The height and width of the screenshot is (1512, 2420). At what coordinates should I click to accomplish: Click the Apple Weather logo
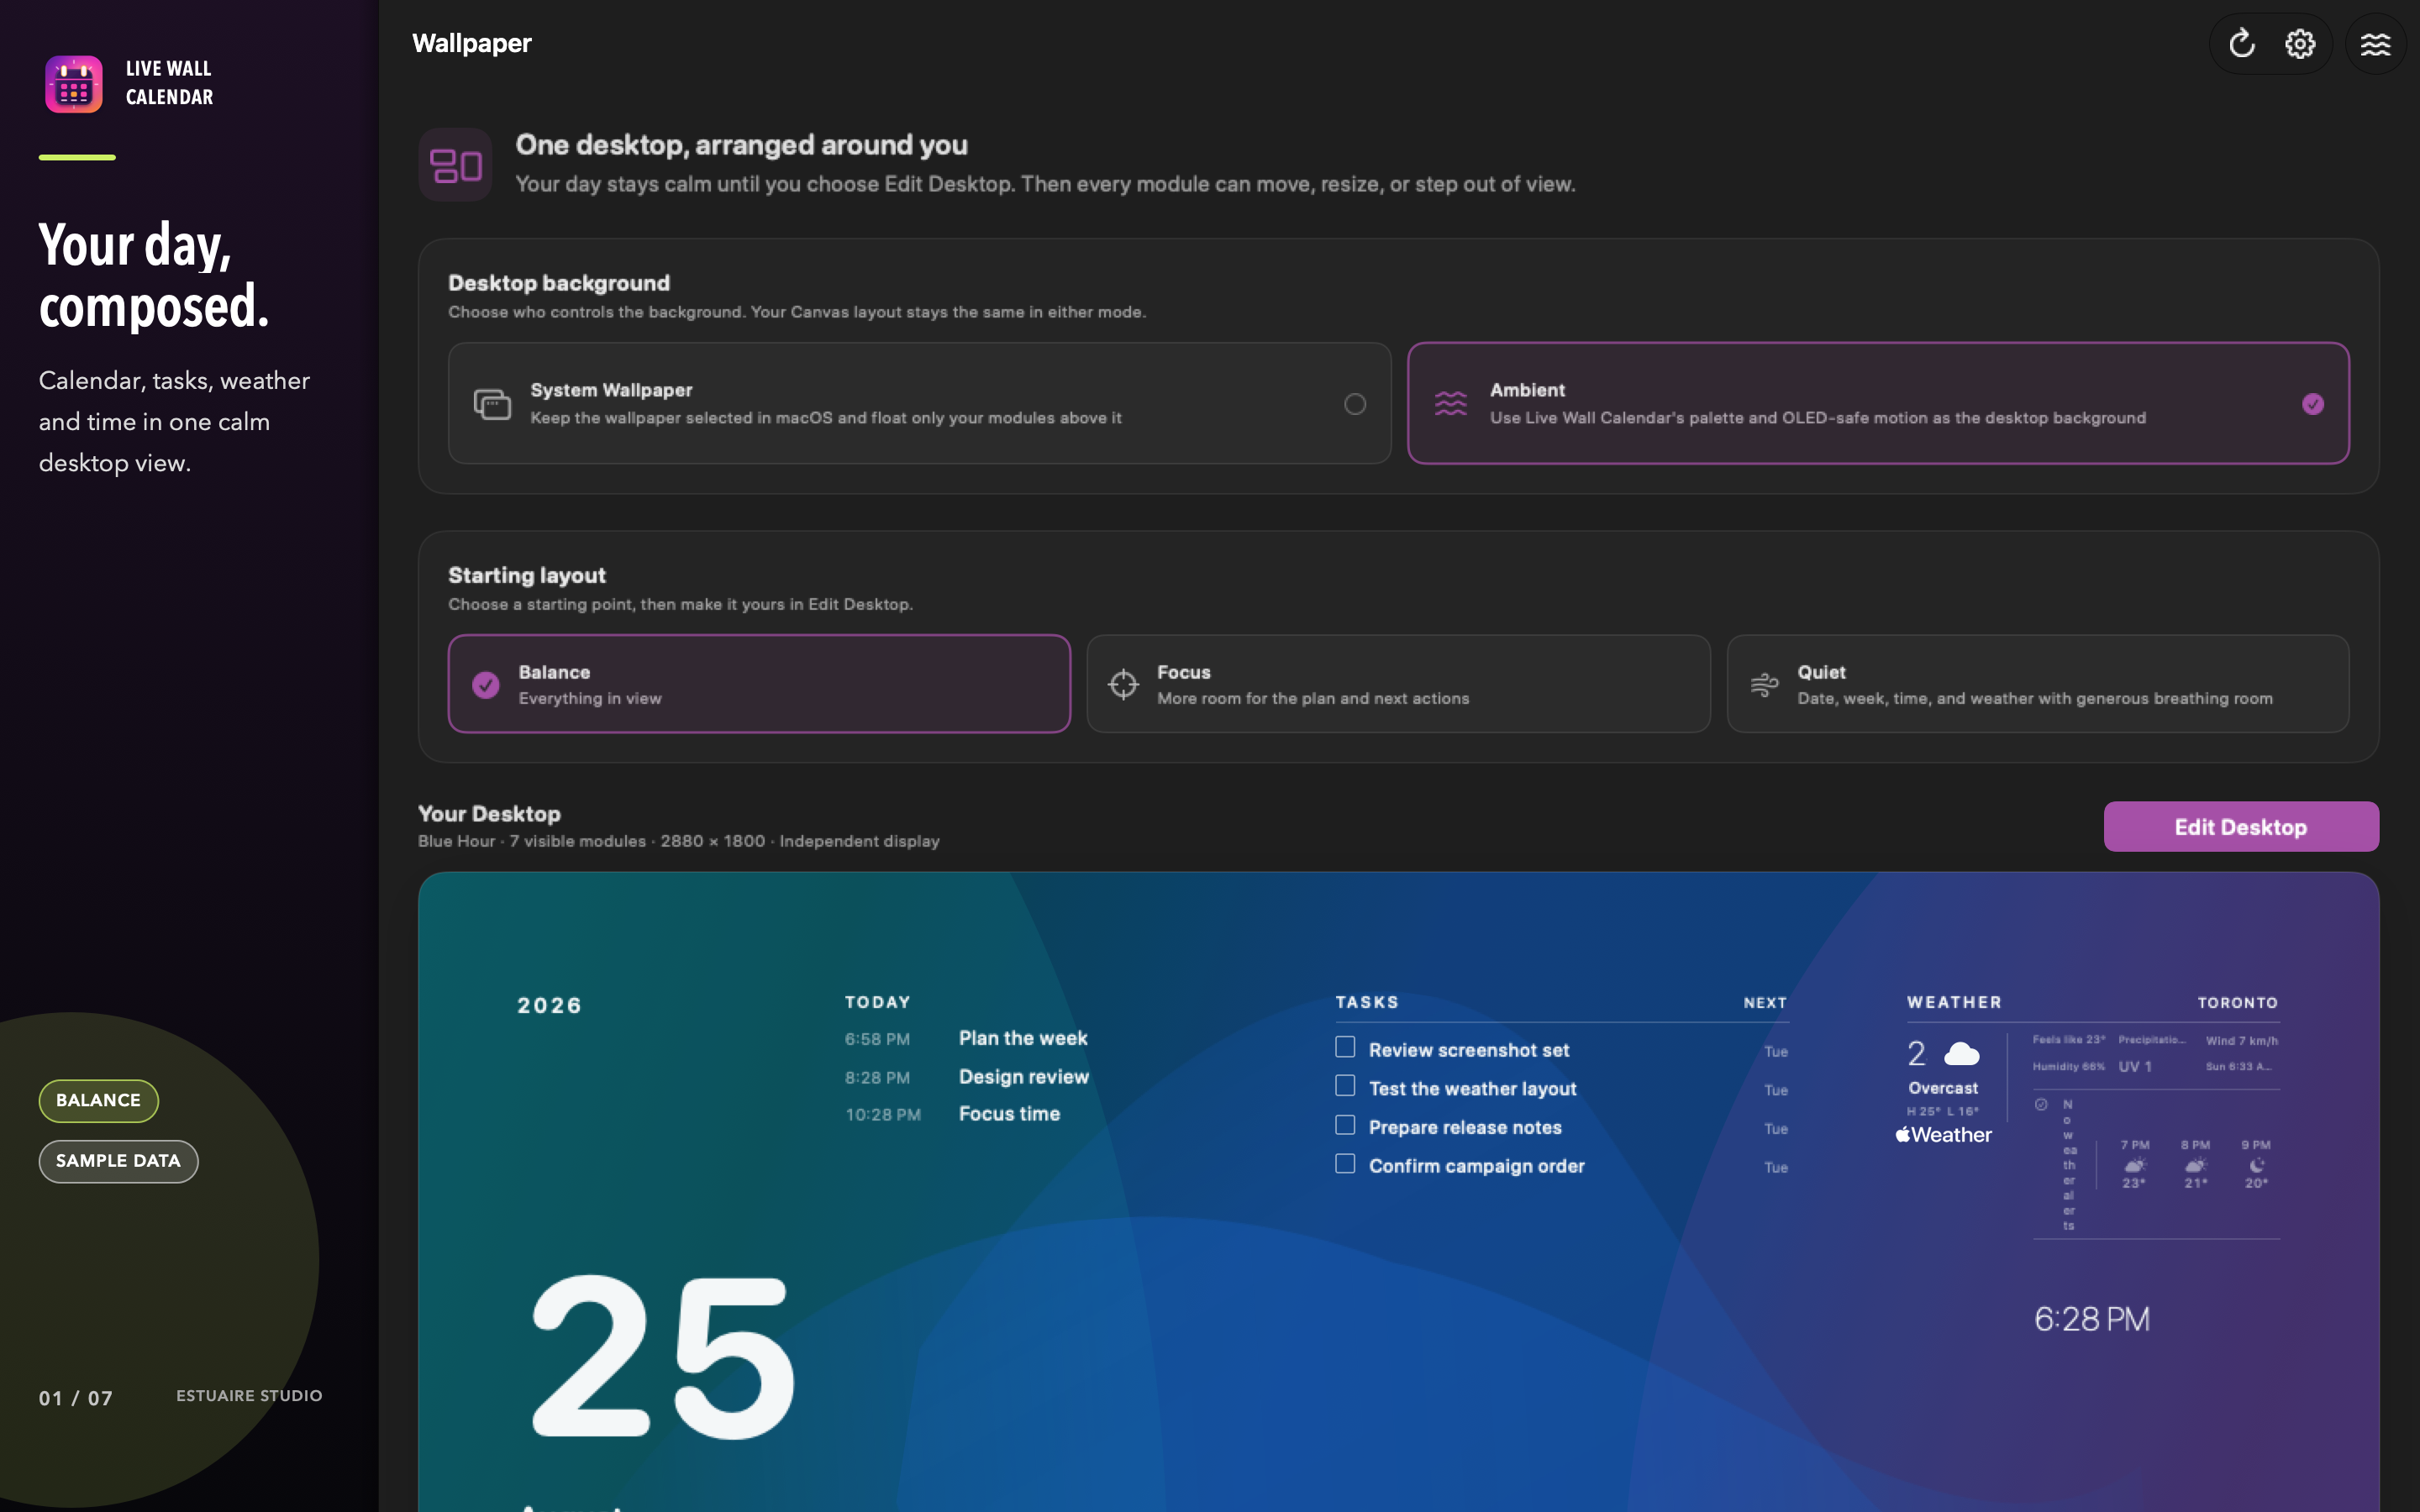pyautogui.click(x=1943, y=1135)
